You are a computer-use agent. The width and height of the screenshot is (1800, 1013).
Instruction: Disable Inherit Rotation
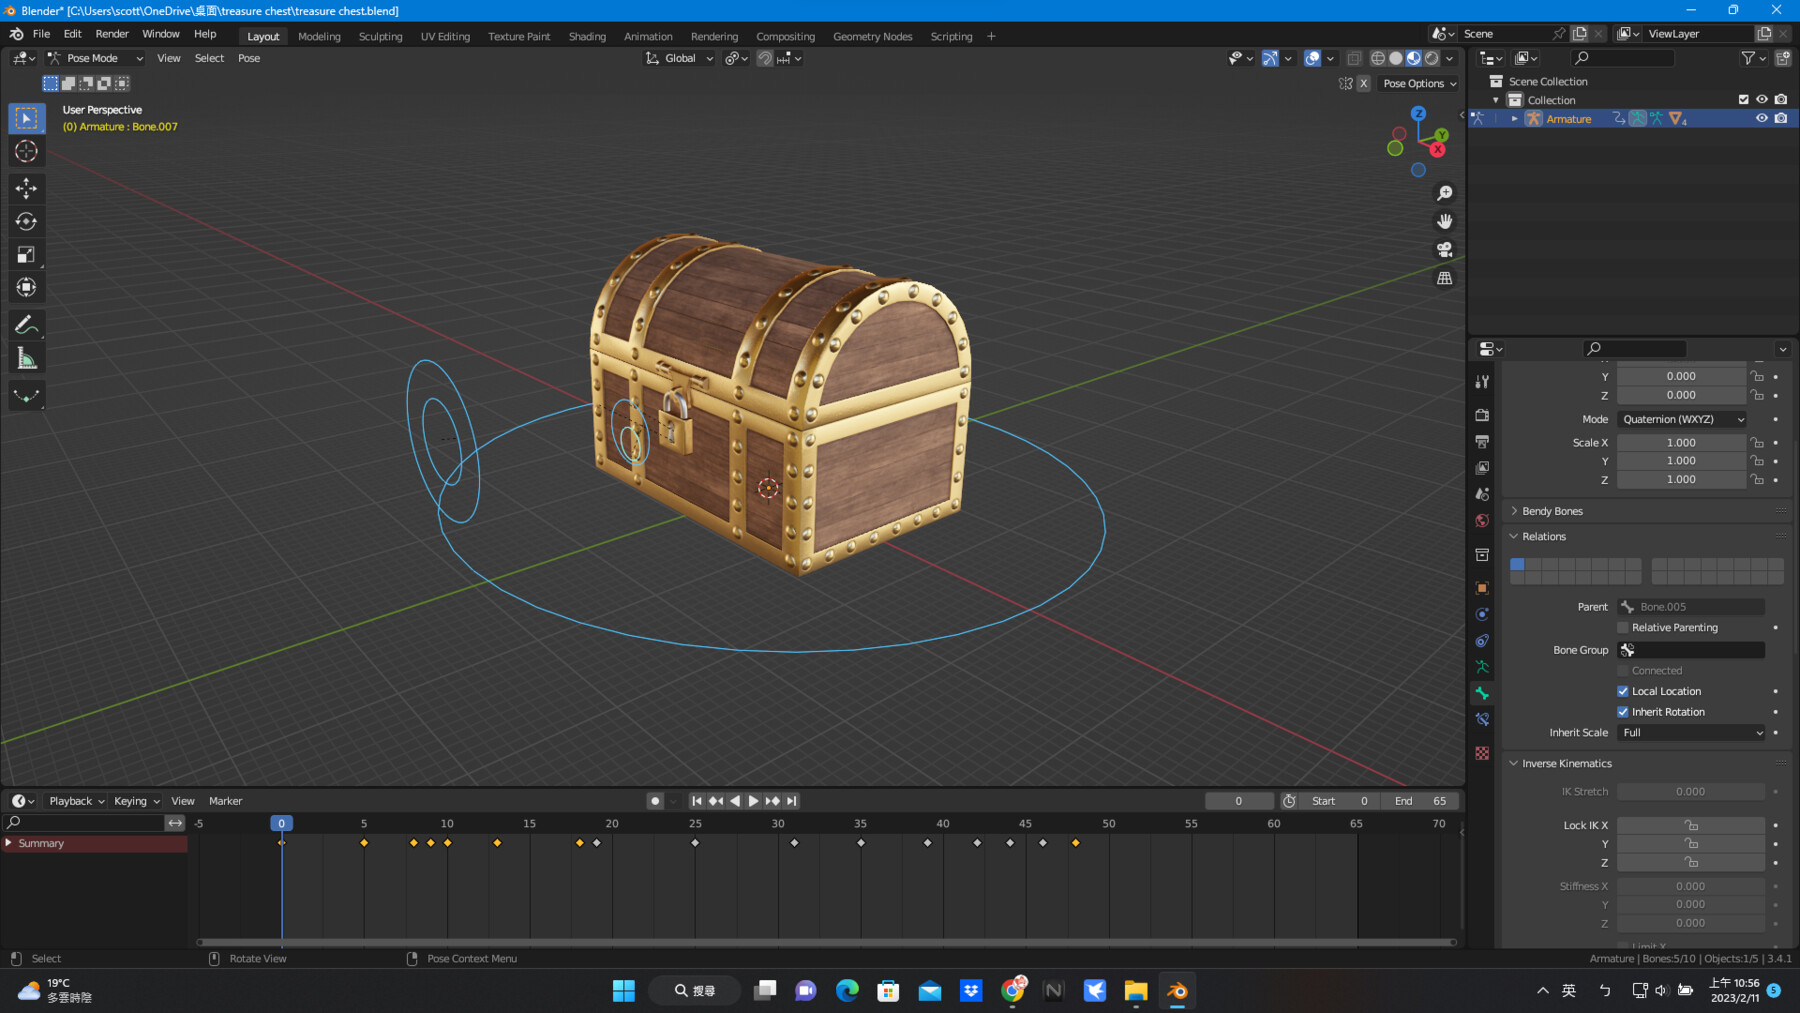pyautogui.click(x=1623, y=711)
